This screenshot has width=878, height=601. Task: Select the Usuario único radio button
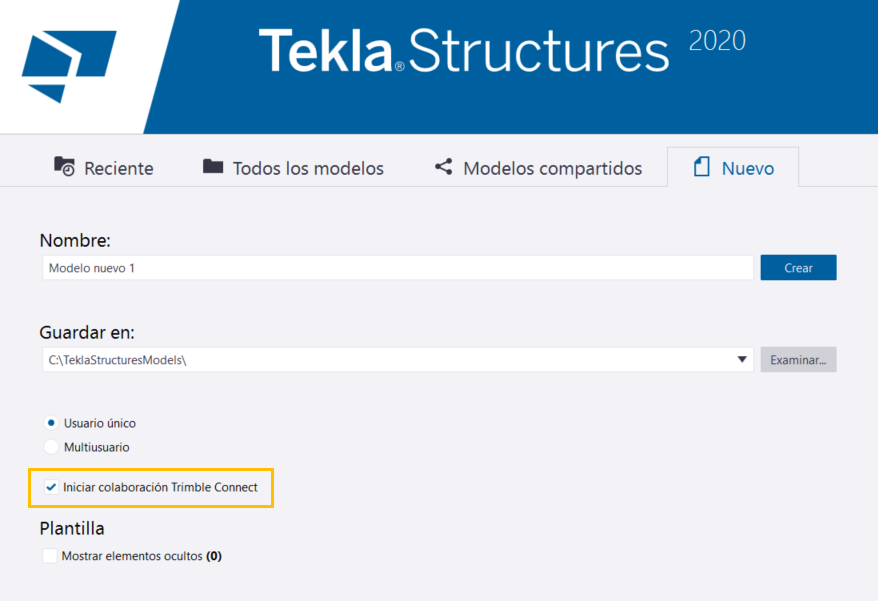51,423
